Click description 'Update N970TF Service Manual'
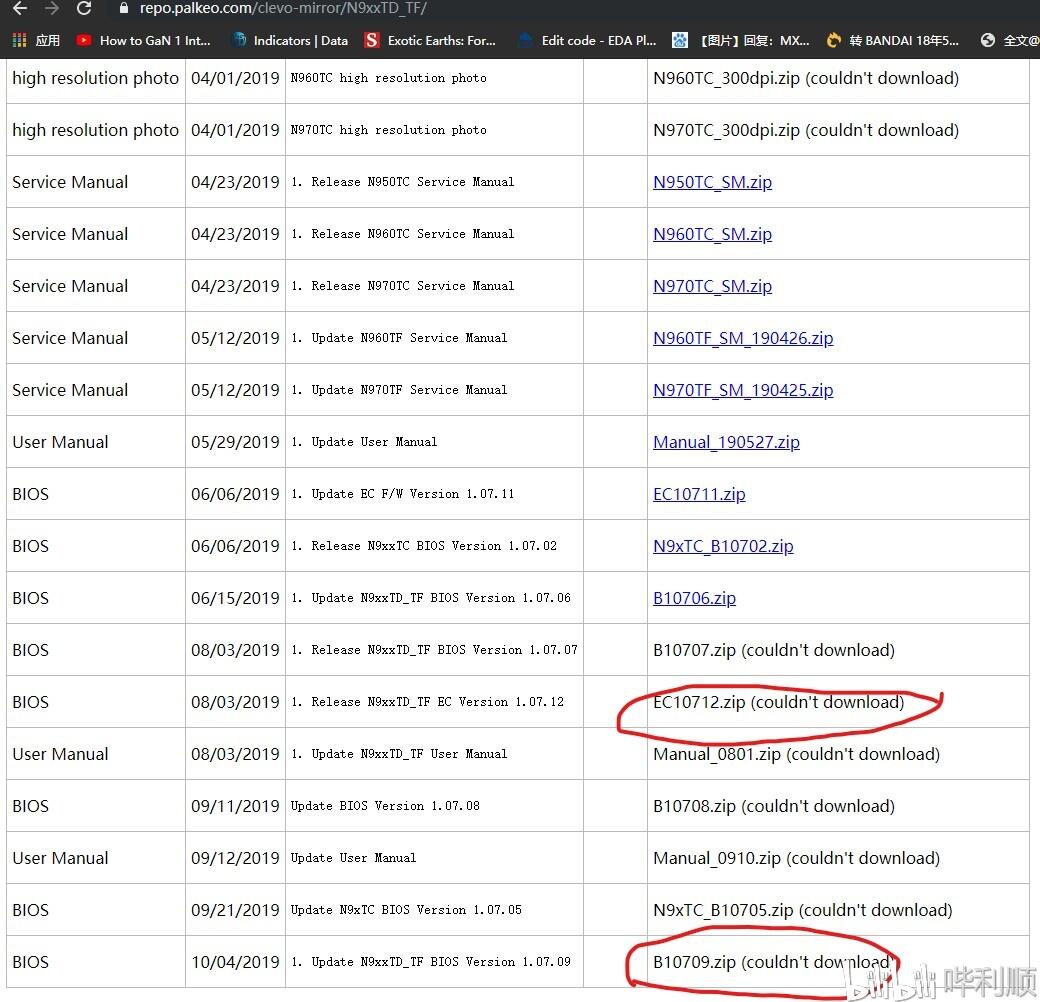The image size is (1040, 1002). [399, 390]
